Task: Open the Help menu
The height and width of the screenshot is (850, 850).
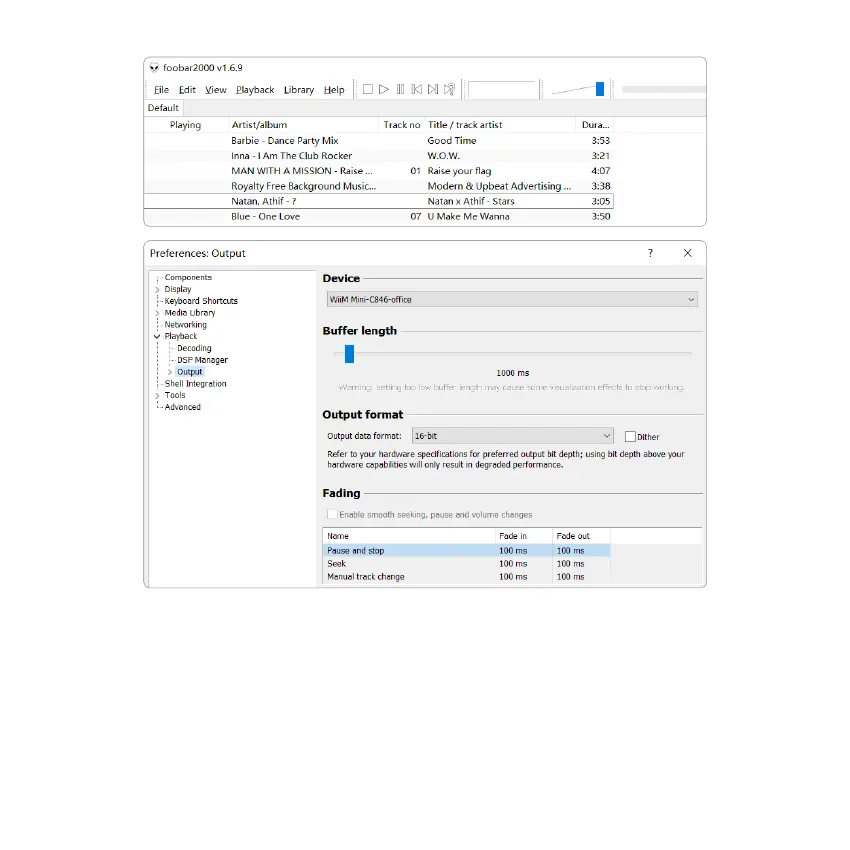Action: click(x=334, y=90)
